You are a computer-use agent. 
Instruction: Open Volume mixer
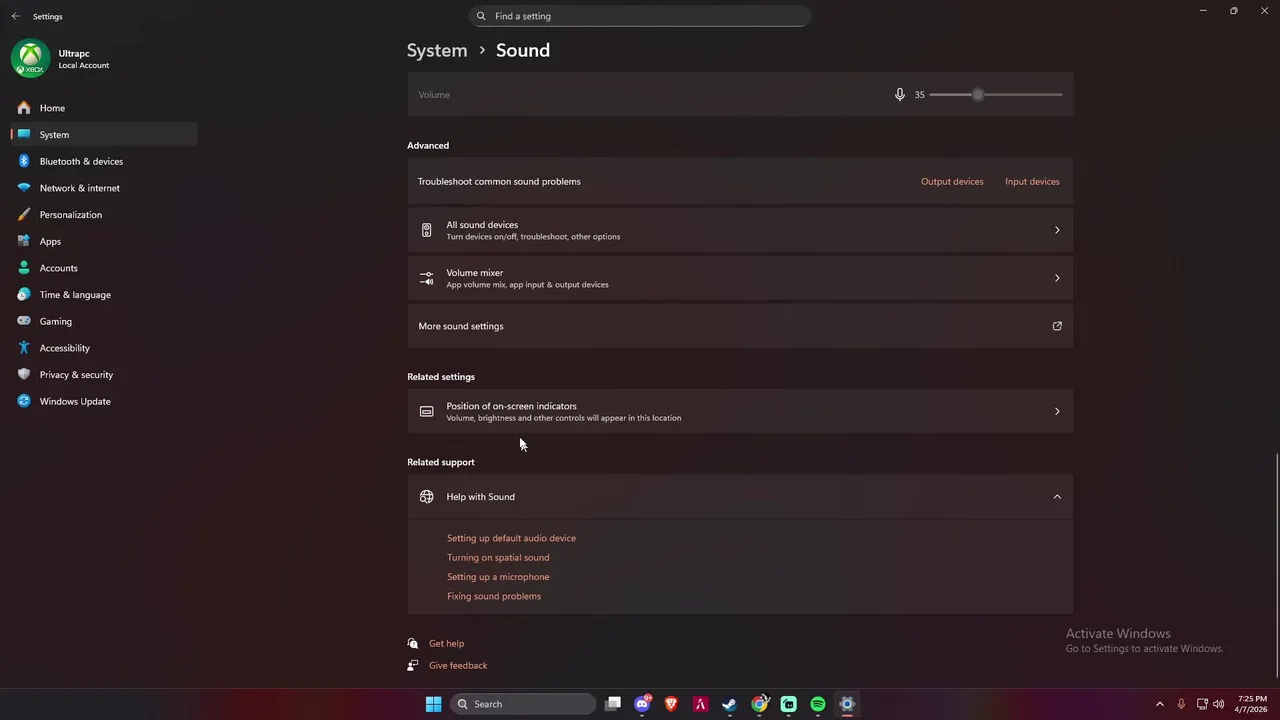coord(740,278)
